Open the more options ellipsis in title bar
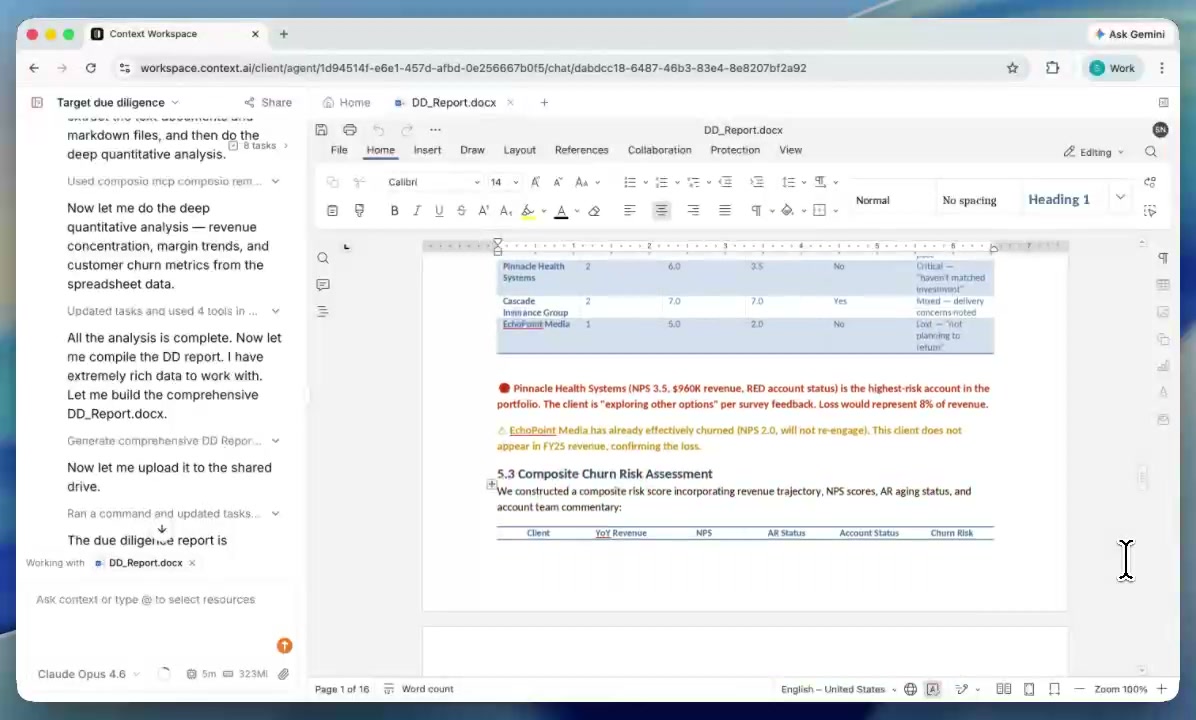1196x720 pixels. pos(436,130)
